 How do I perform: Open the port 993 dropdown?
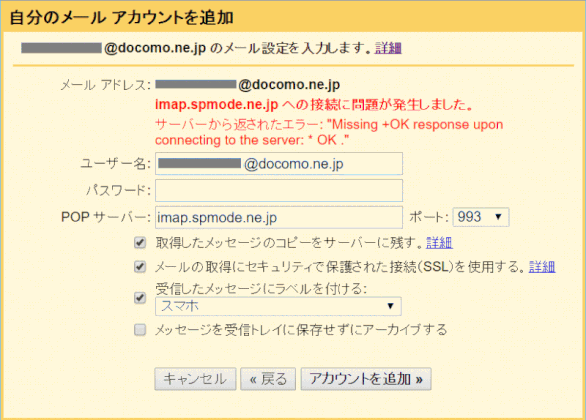click(x=481, y=217)
